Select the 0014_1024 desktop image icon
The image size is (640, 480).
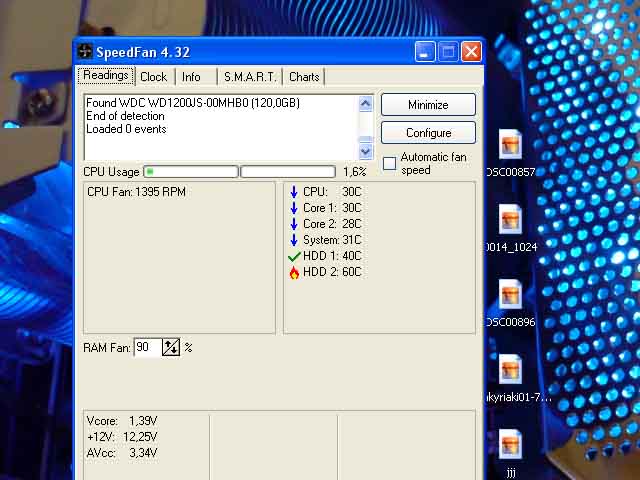click(x=510, y=219)
